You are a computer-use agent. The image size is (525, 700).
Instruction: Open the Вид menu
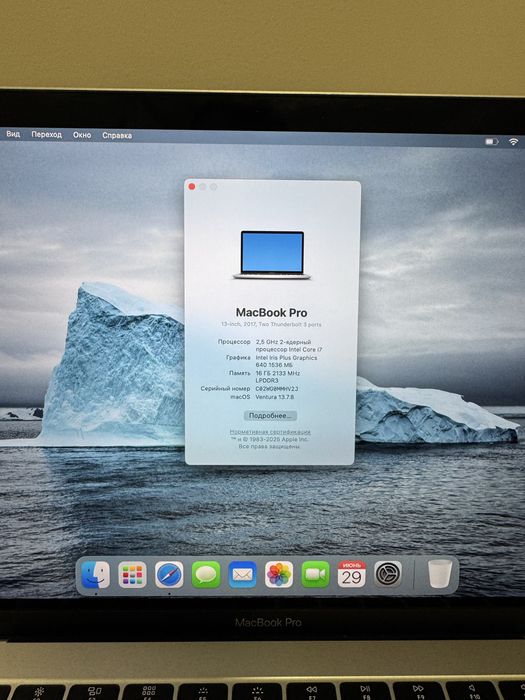(13, 134)
